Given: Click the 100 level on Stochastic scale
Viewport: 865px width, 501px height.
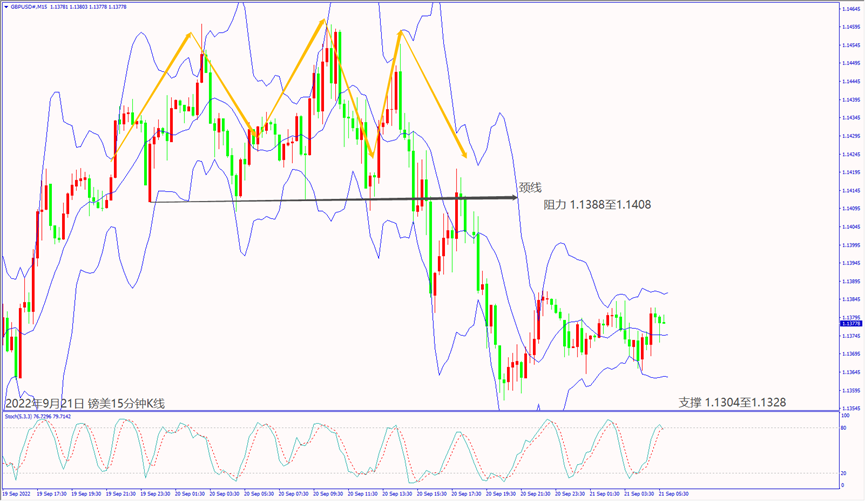Looking at the screenshot, I should click(845, 415).
